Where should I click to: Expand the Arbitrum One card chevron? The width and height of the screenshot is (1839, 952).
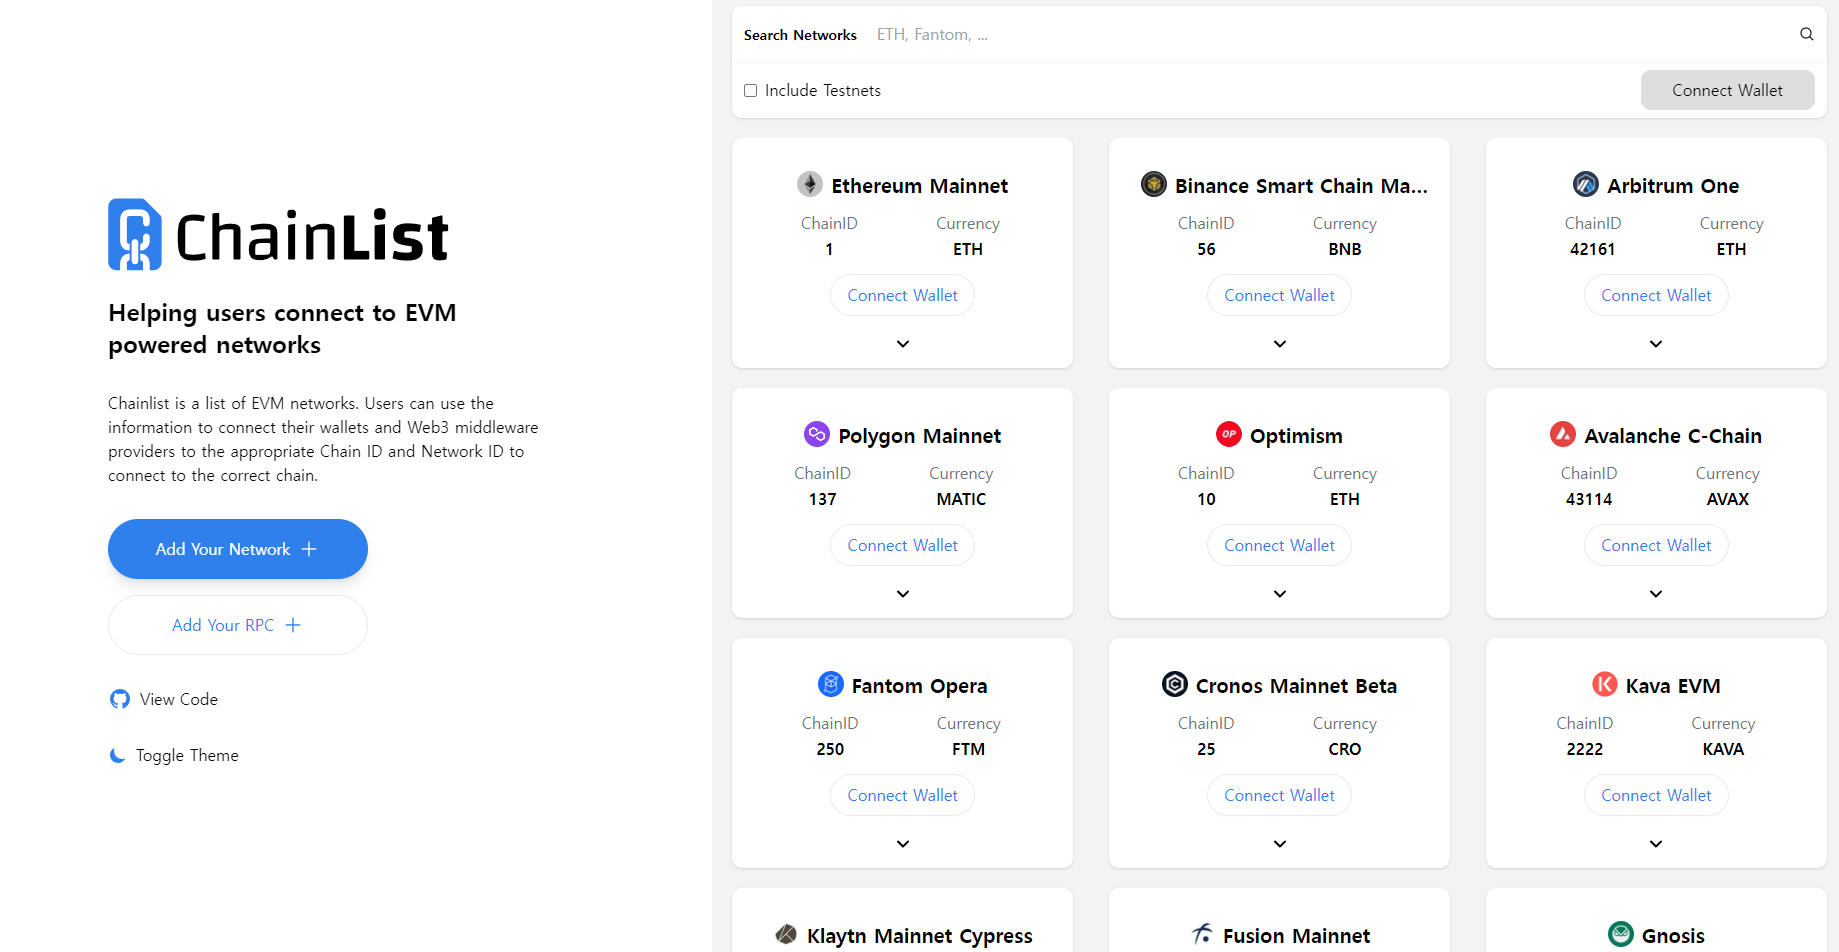(x=1656, y=344)
